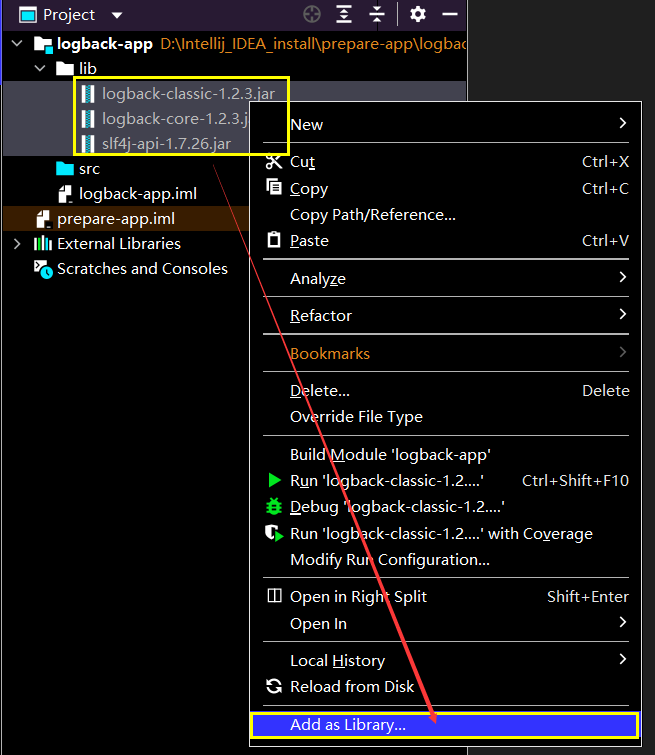This screenshot has width=655, height=755.
Task: Click the External Libraries bars icon
Action: (43, 244)
